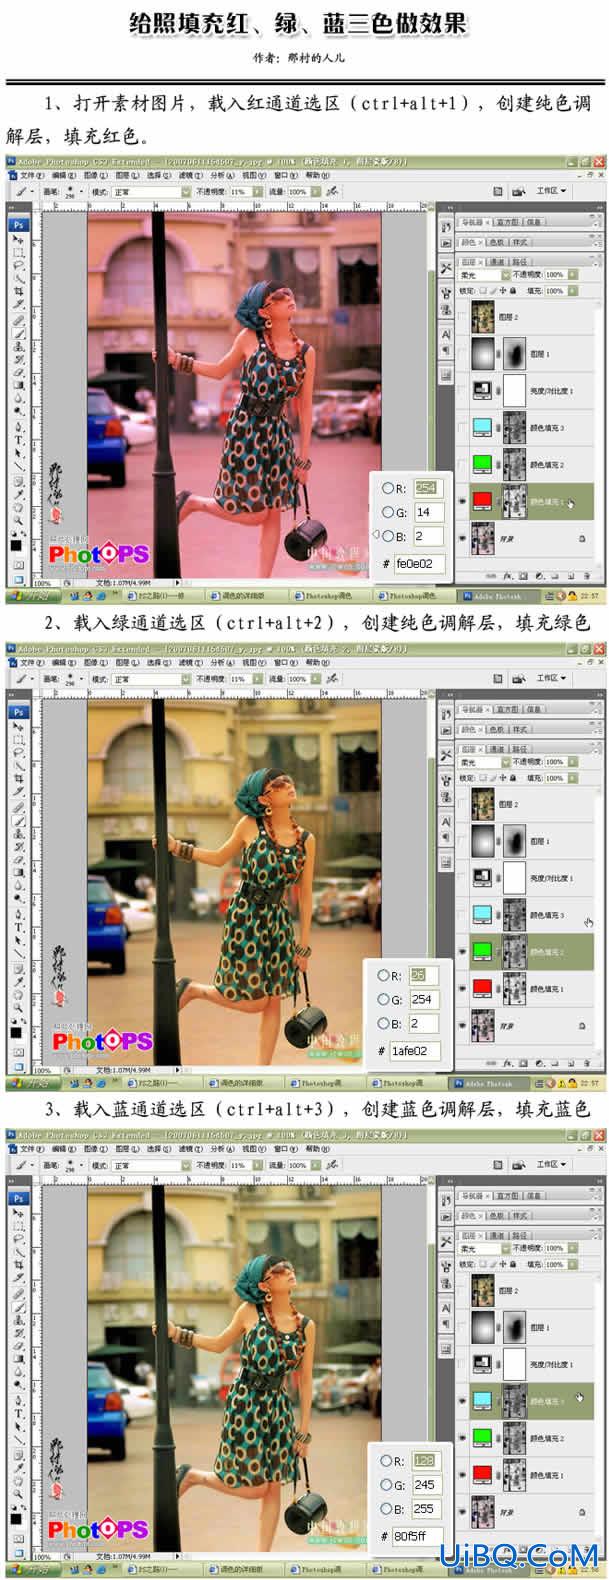Click add layer style fx icon in step 3 Layers panel
The image size is (609, 1580).
(507, 1551)
